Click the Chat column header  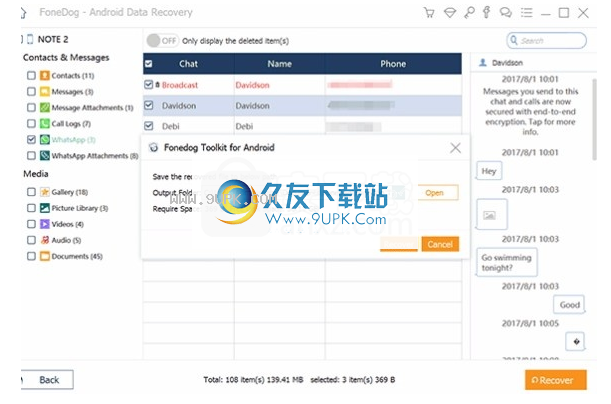click(x=189, y=64)
